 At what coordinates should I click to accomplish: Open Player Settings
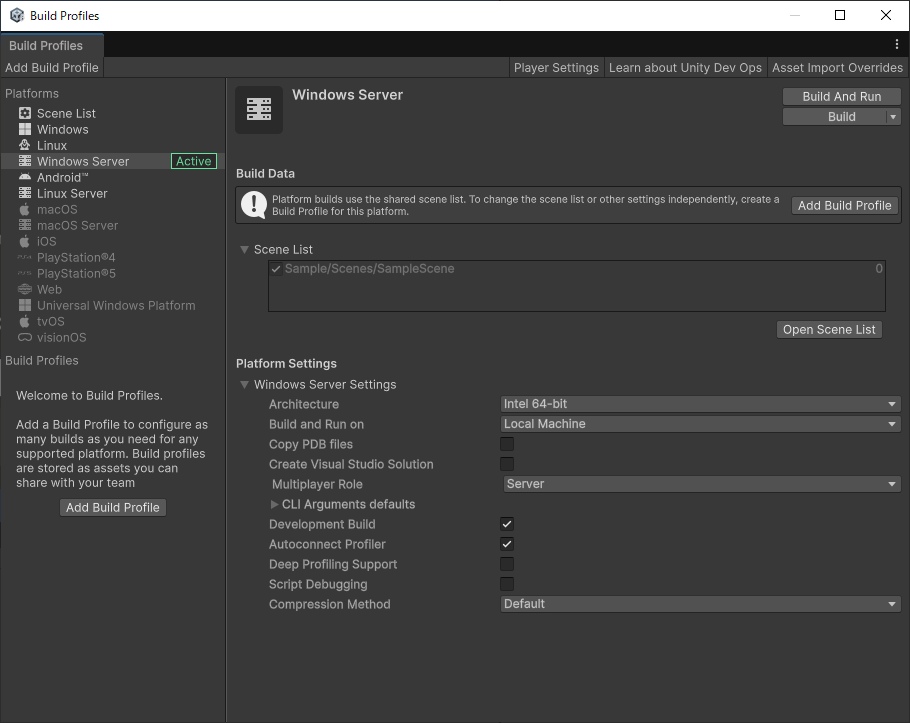556,68
